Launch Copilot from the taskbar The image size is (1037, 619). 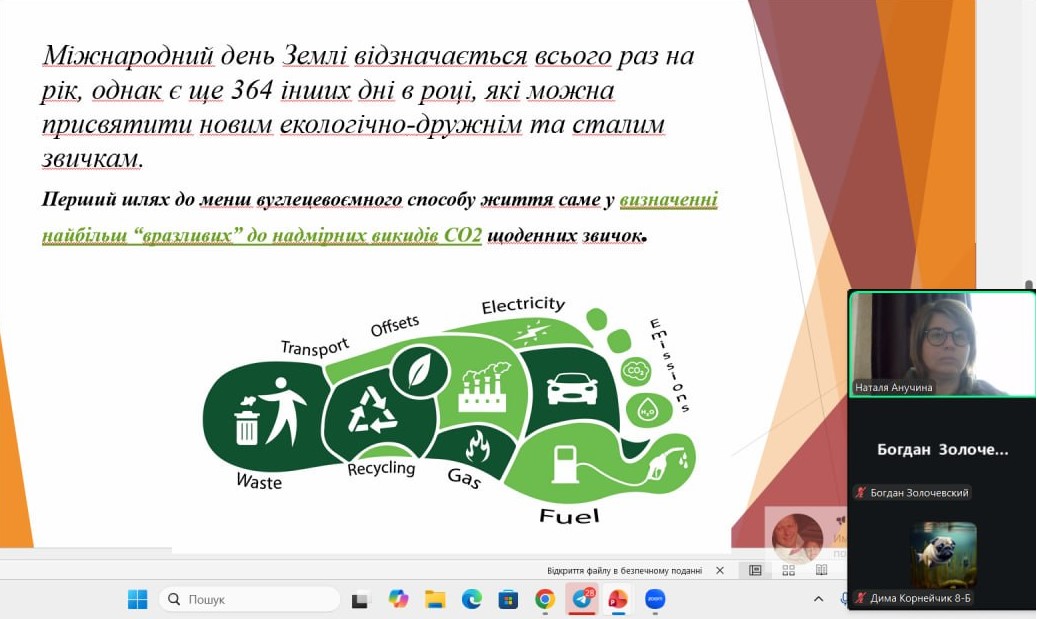point(398,599)
